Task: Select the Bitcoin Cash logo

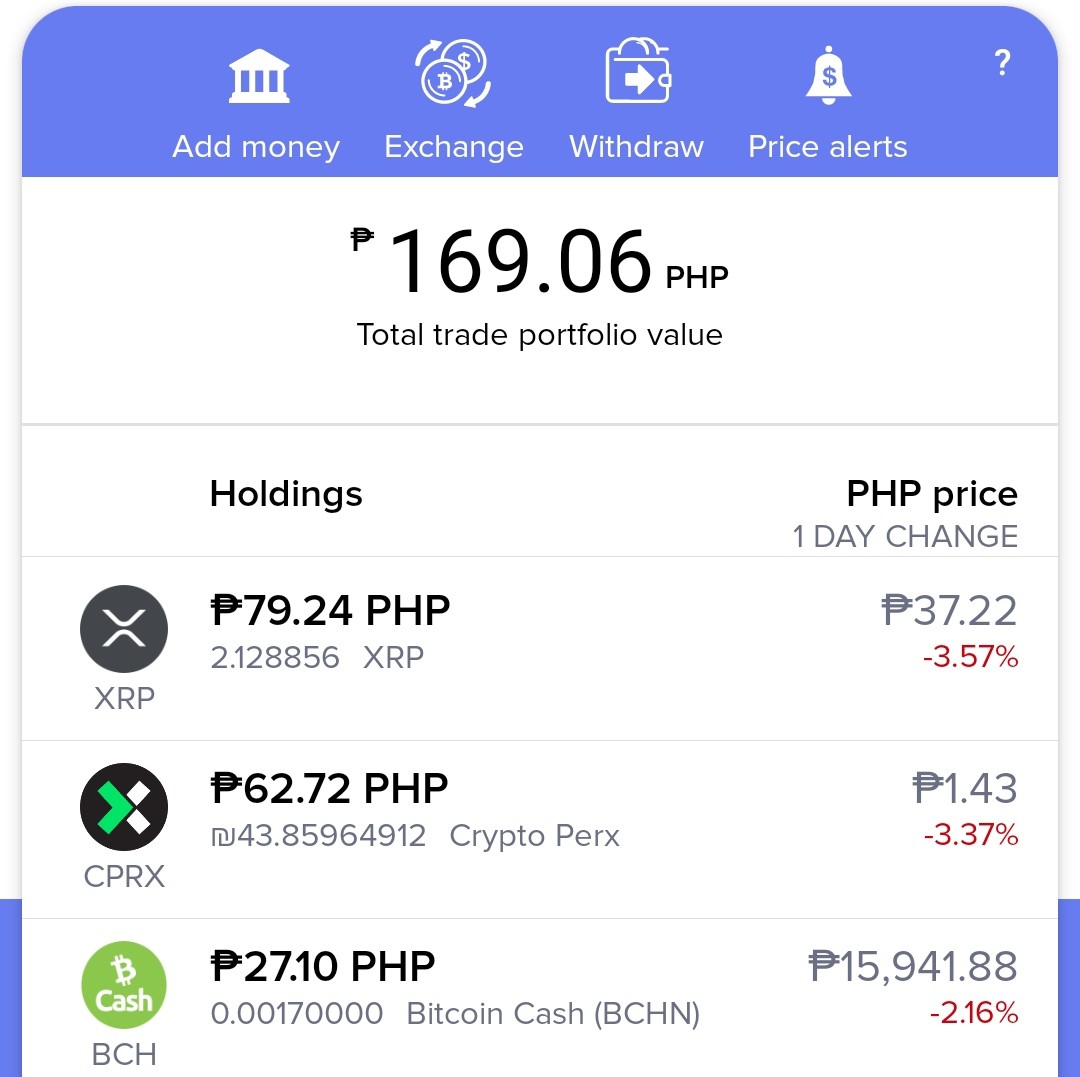Action: 124,985
